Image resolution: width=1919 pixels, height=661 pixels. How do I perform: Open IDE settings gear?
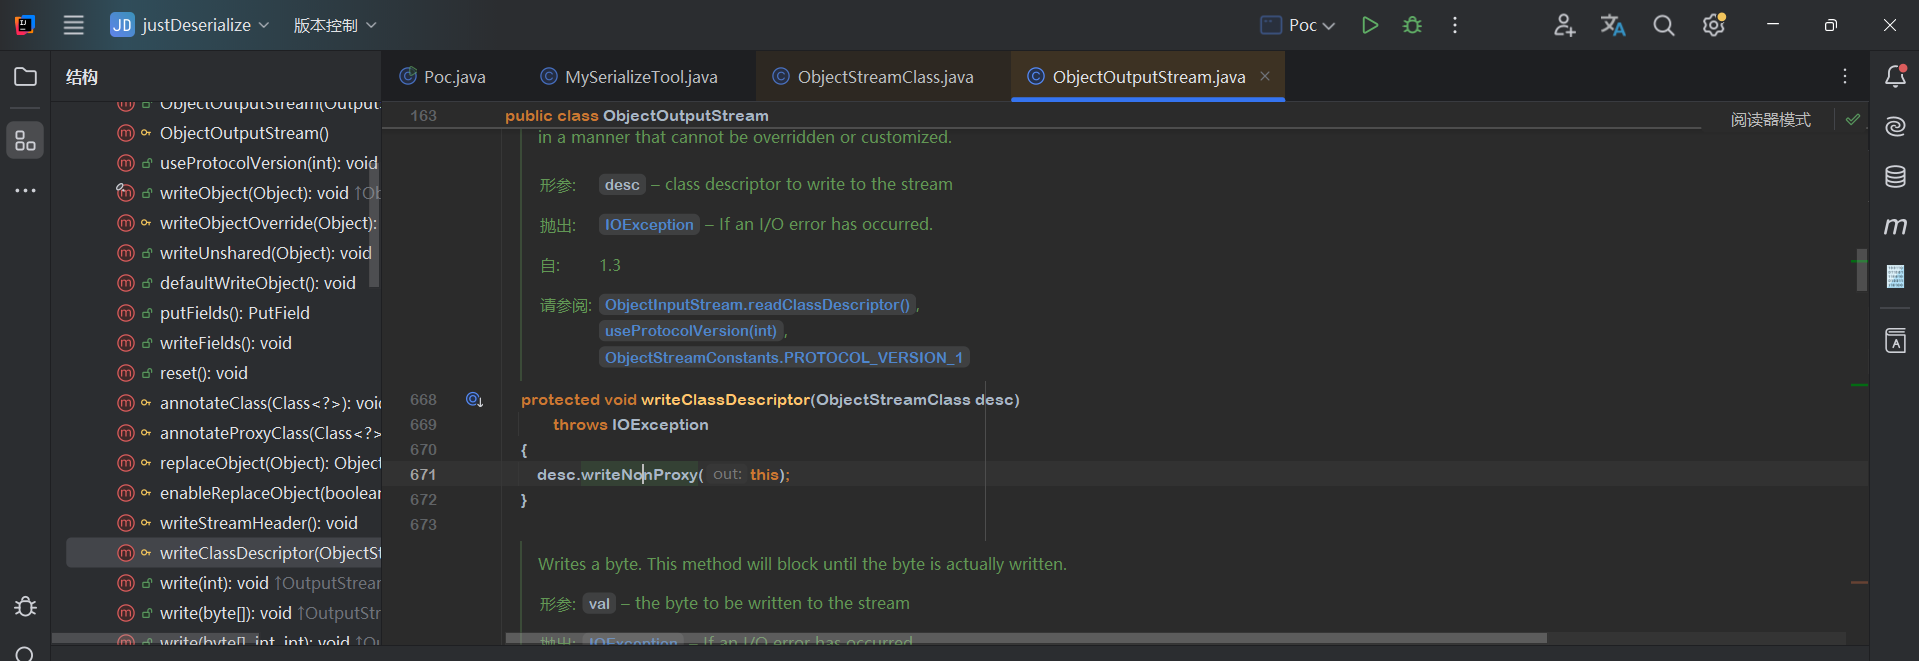click(1714, 25)
